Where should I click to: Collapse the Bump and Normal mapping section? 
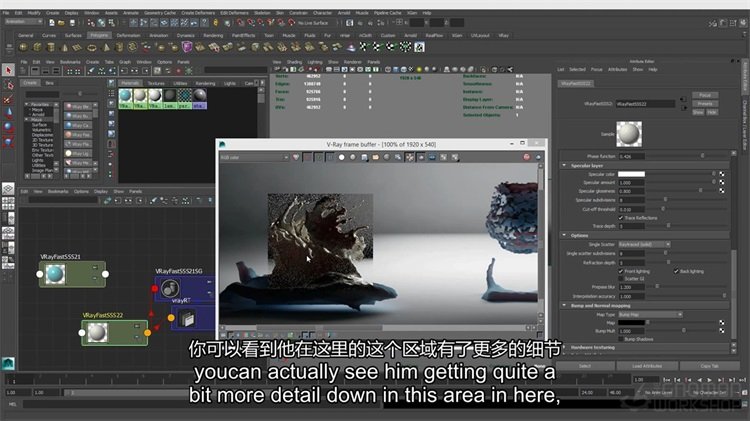[x=564, y=305]
